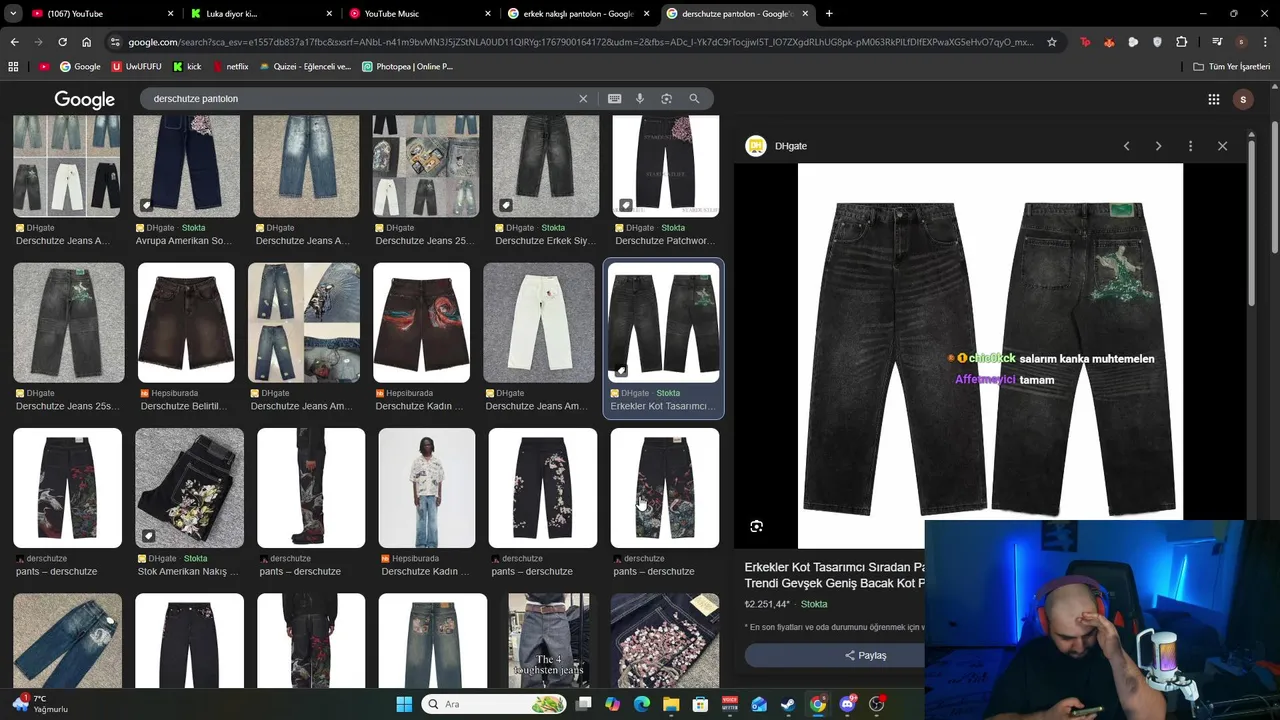Open OBS Studio from the taskbar
This screenshot has height=720, width=1280.
point(877,704)
